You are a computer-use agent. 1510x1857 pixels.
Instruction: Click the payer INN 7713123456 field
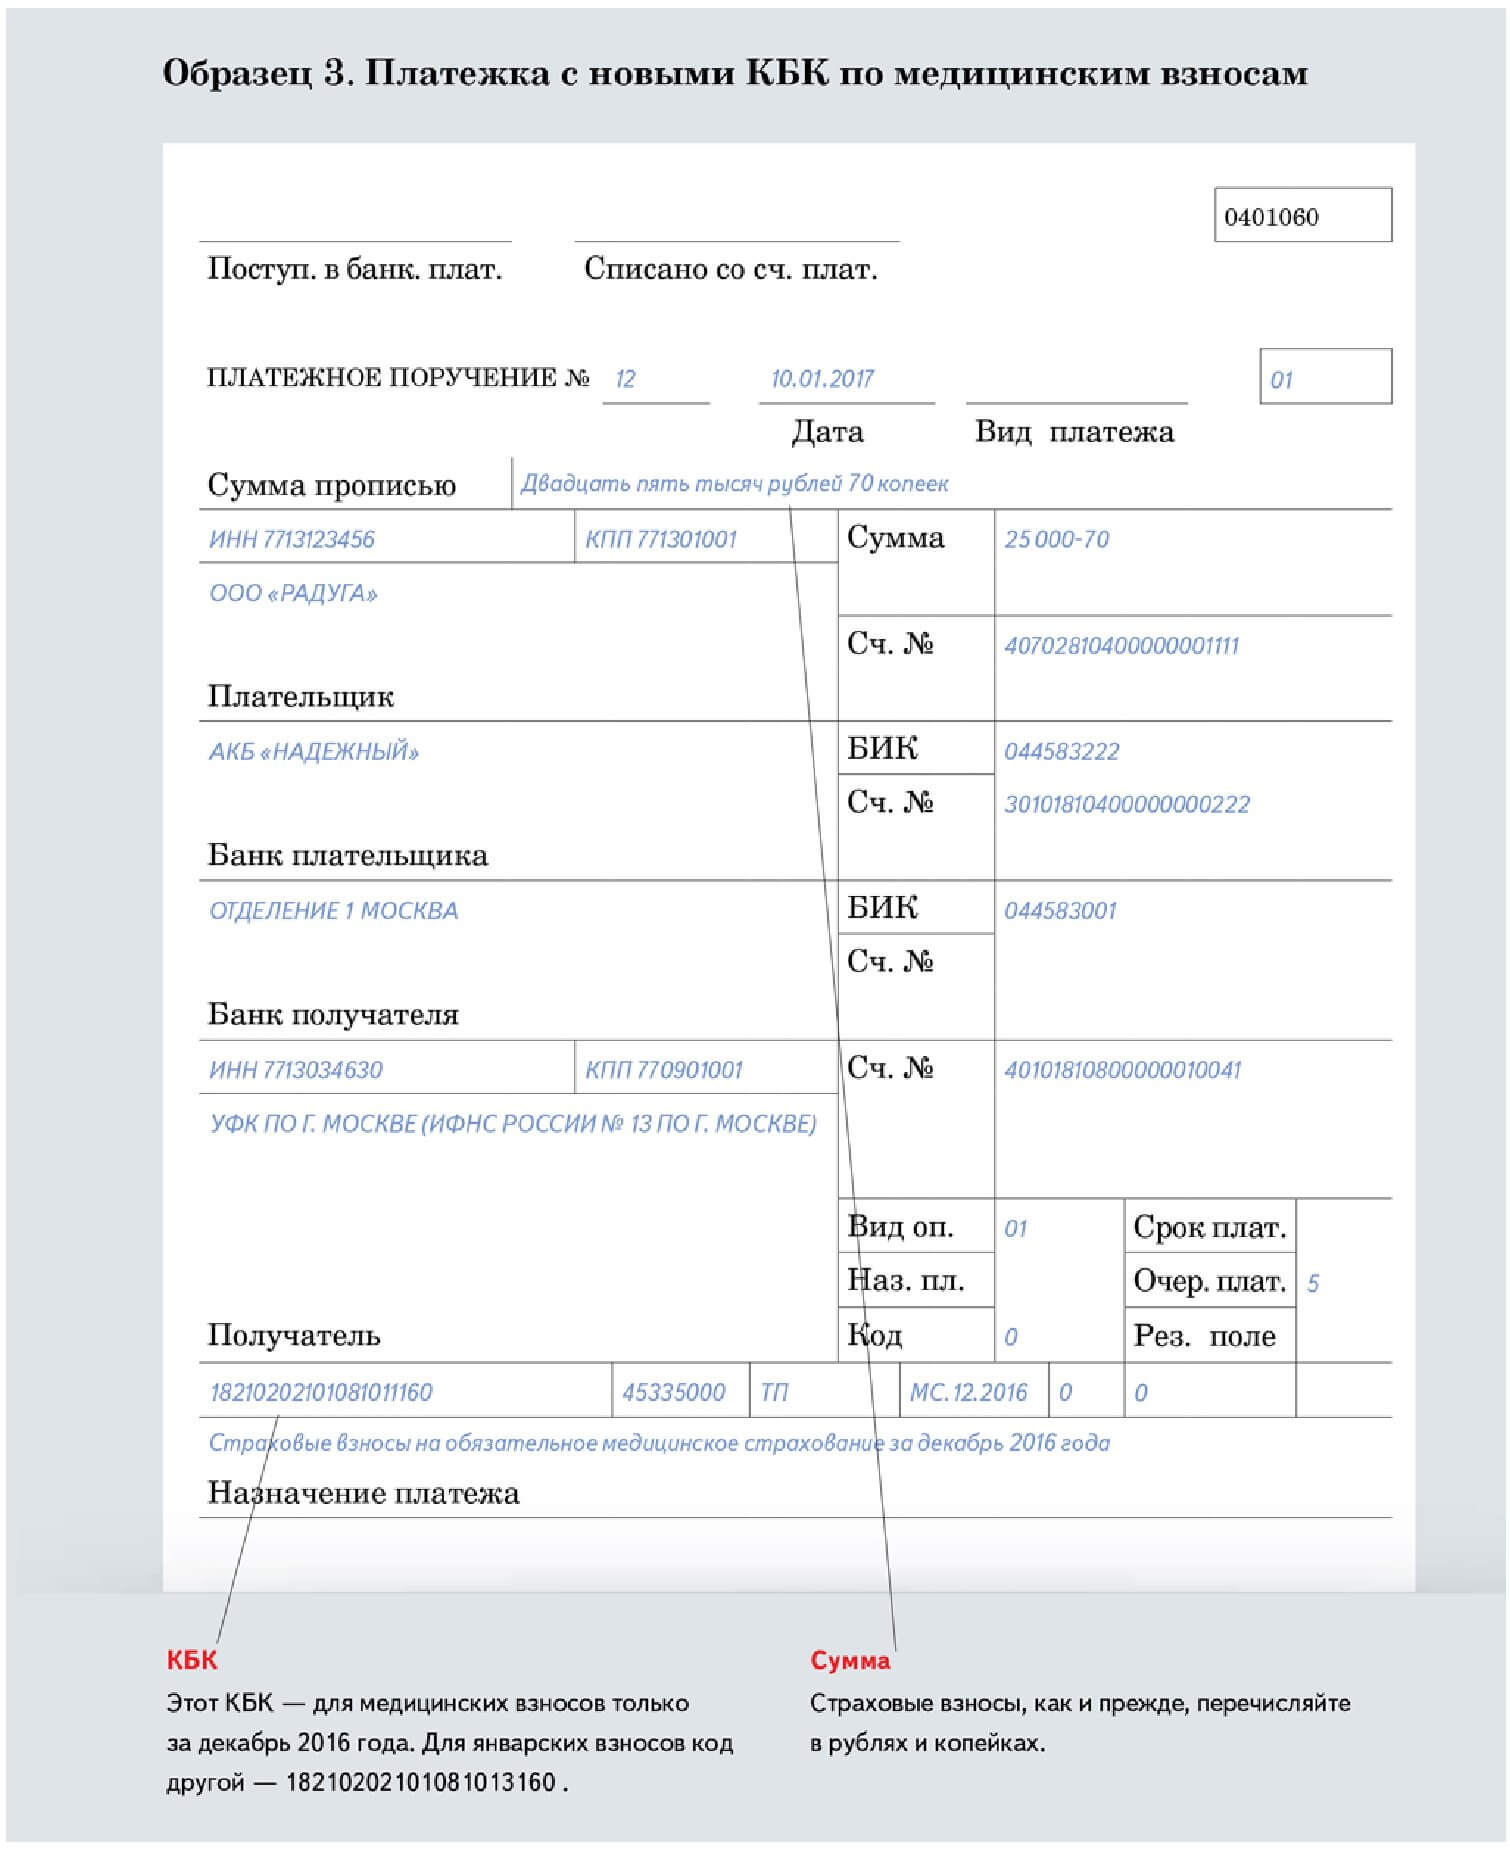click(x=387, y=538)
